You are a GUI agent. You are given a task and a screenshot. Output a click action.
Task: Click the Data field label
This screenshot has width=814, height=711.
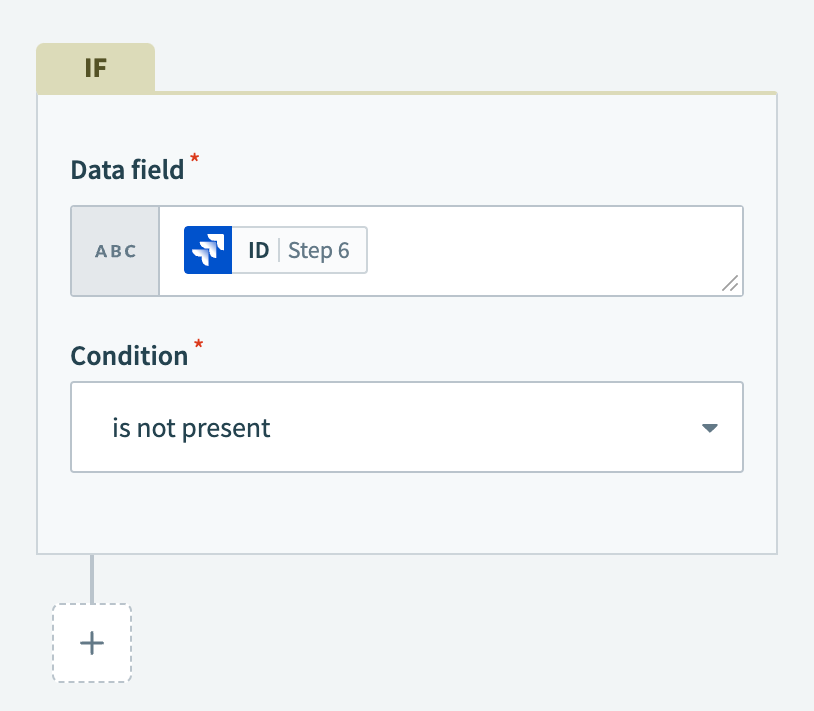126,169
